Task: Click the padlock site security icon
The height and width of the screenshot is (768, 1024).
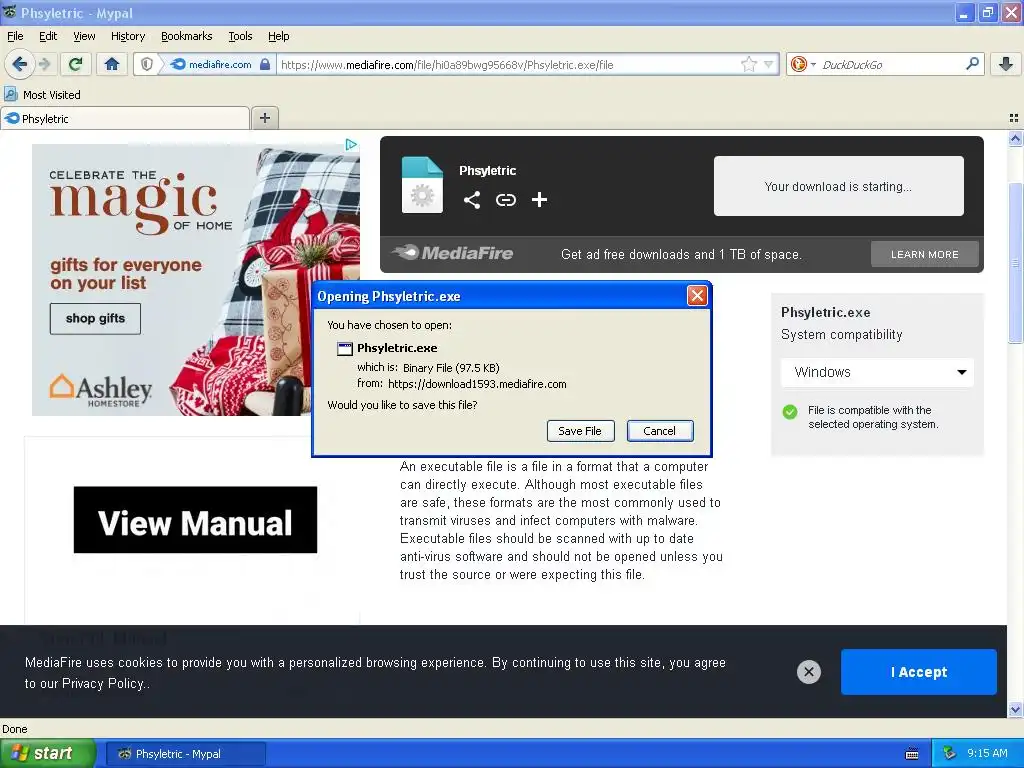Action: coord(264,64)
